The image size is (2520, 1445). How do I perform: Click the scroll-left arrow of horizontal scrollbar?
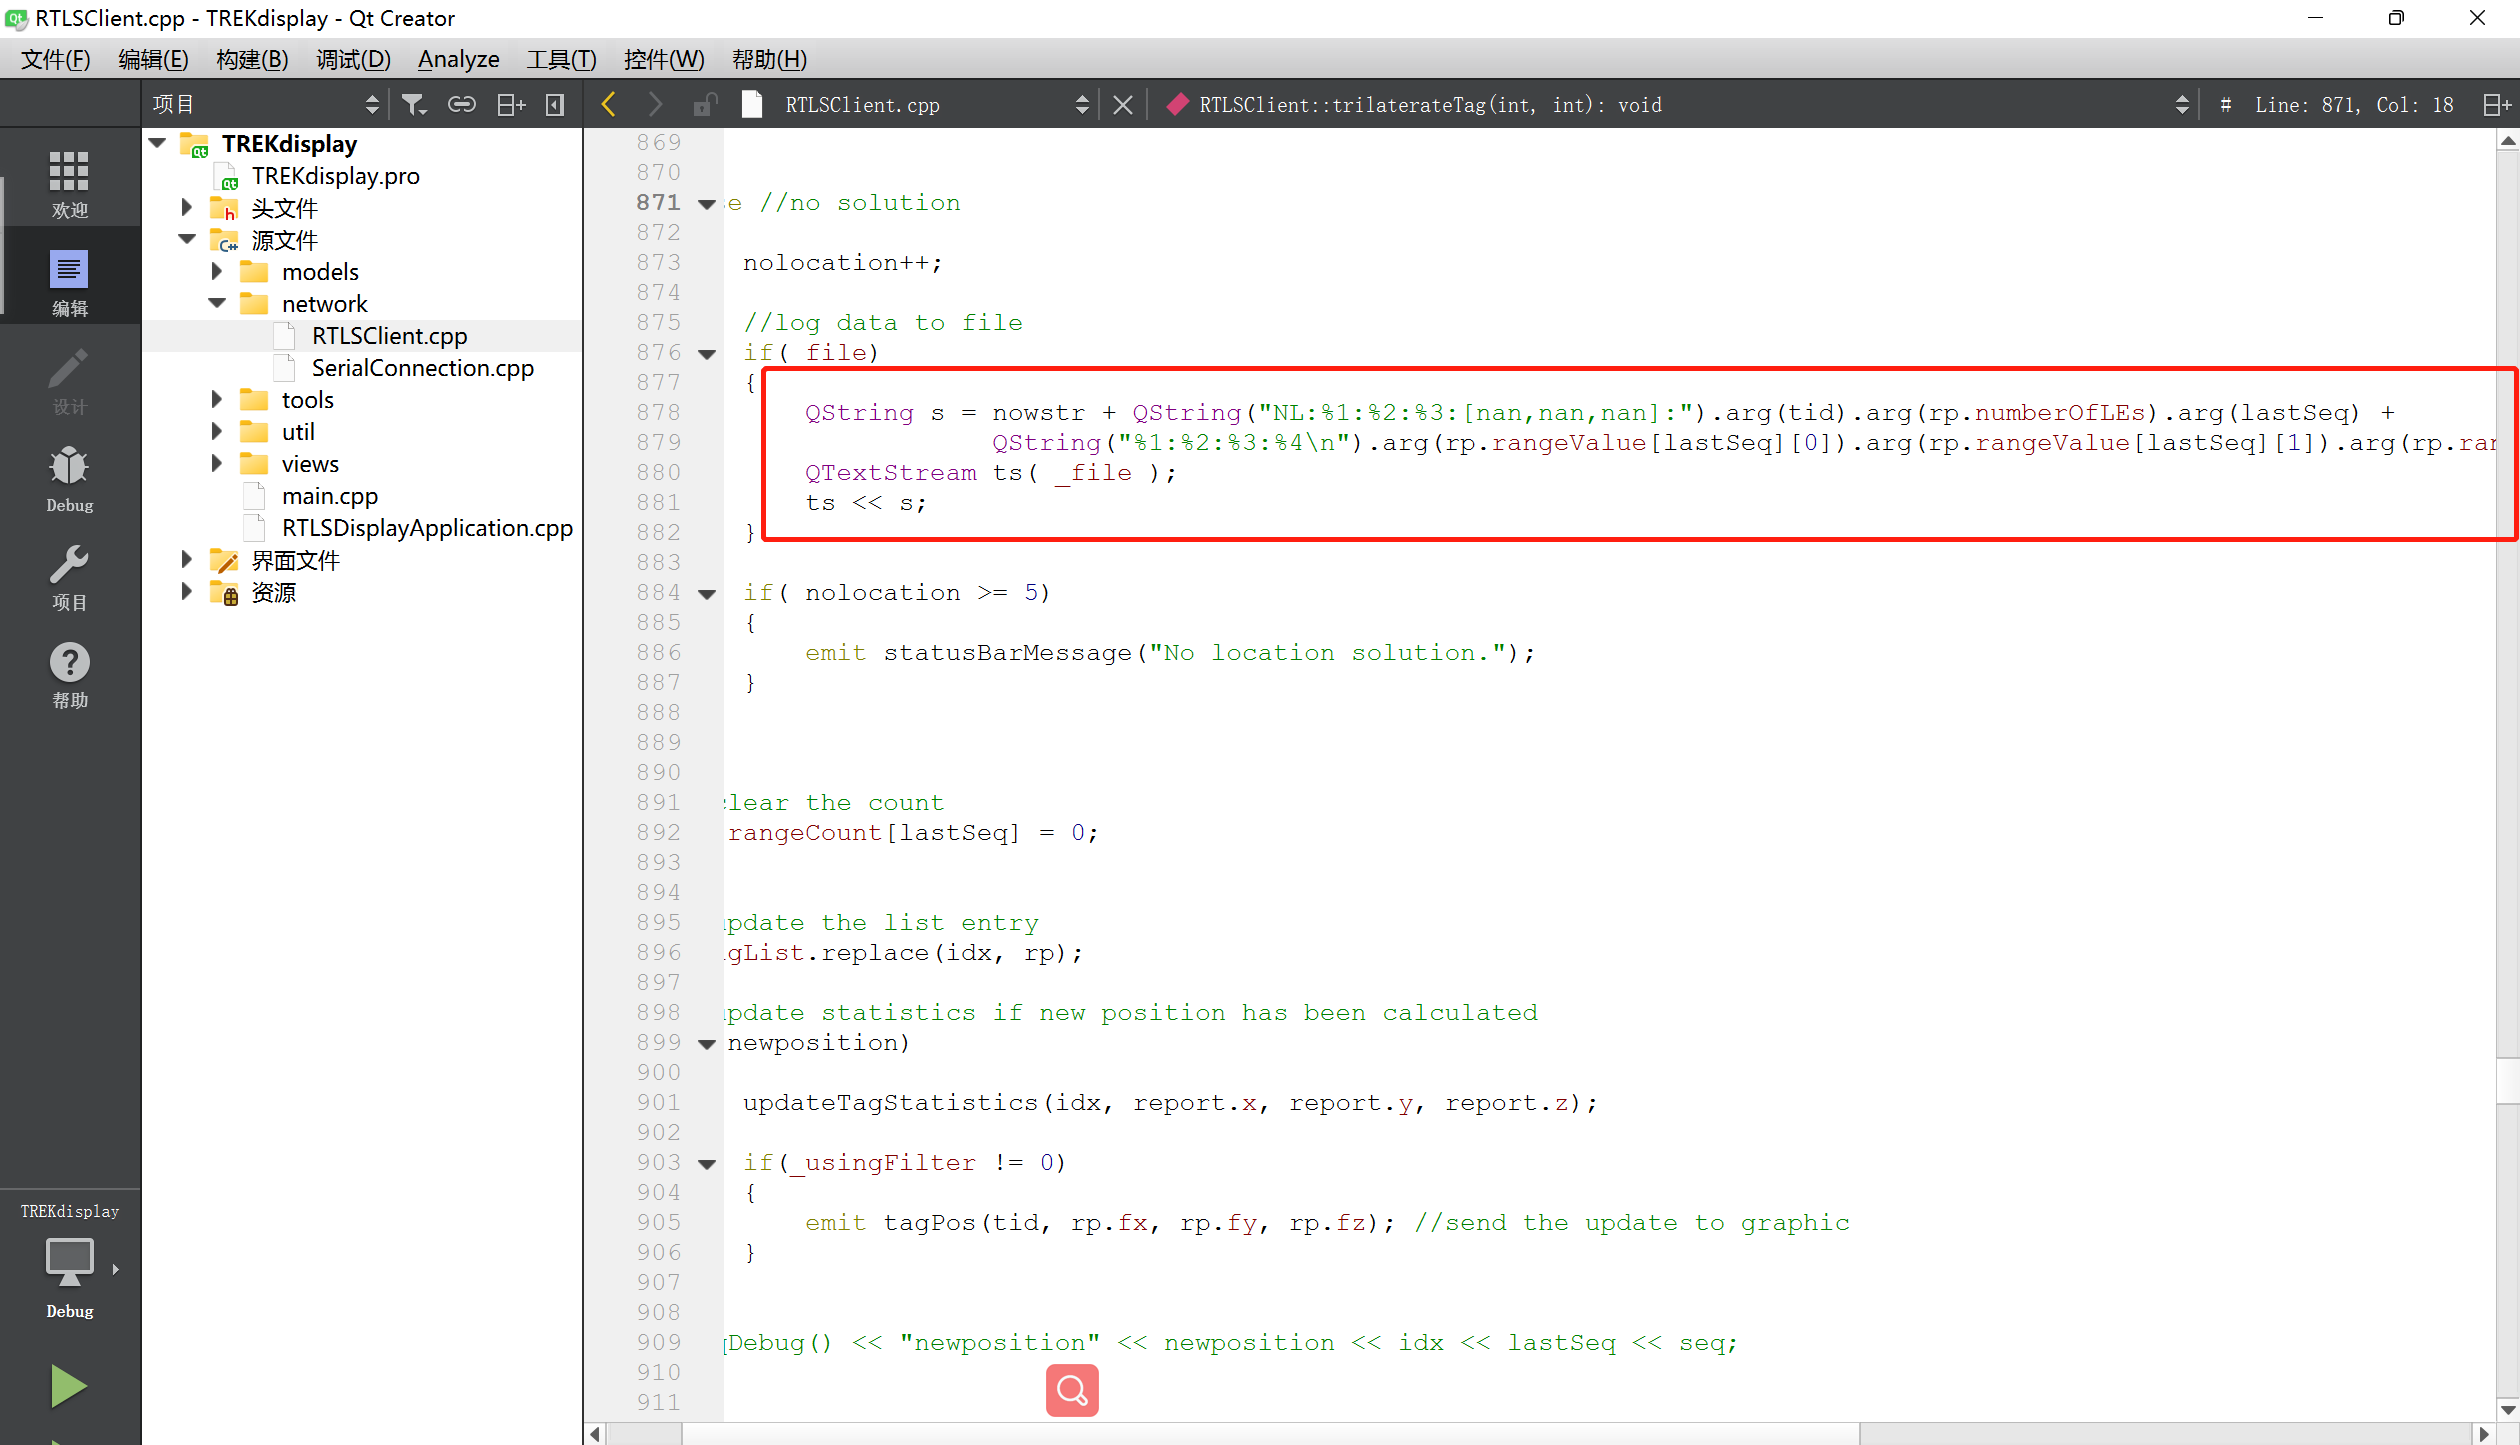pyautogui.click(x=595, y=1434)
